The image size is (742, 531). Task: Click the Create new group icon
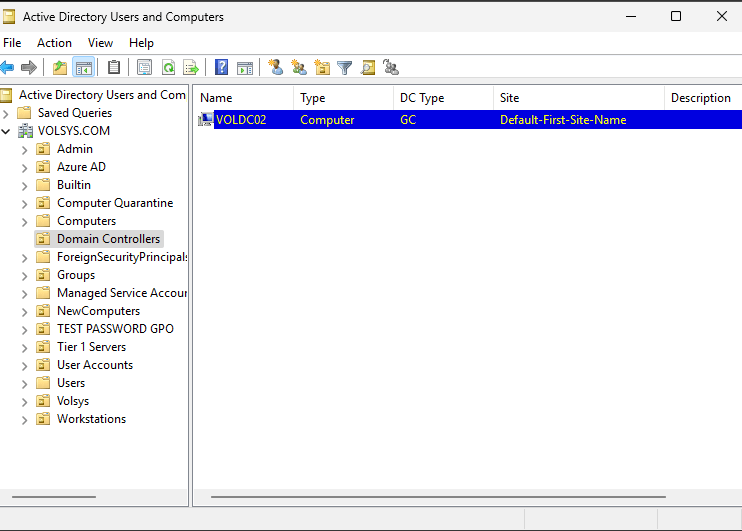(298, 68)
